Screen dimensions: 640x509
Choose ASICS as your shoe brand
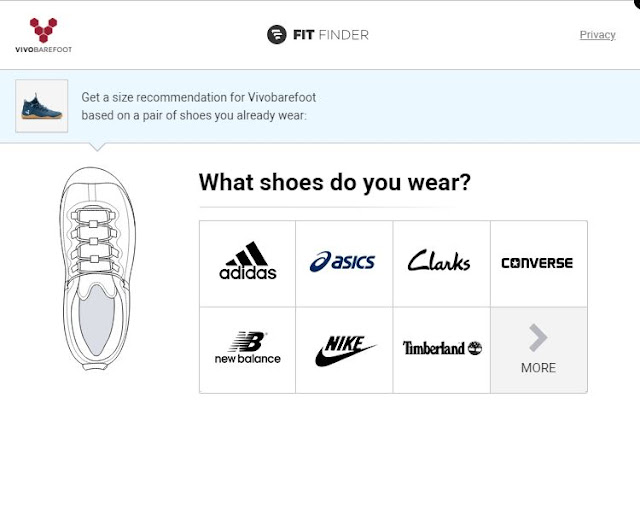[343, 263]
